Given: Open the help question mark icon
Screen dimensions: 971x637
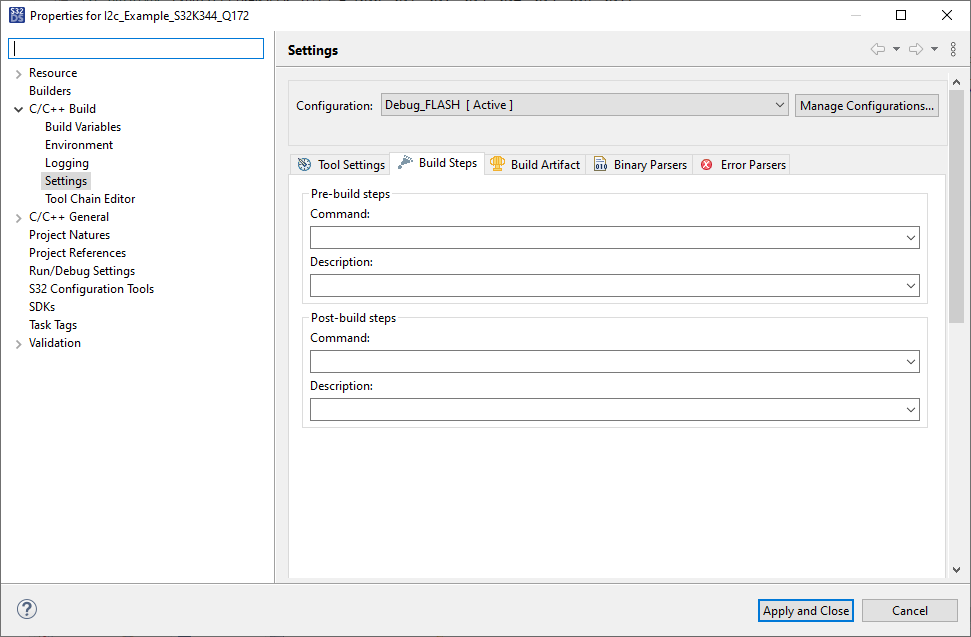Looking at the screenshot, I should (x=26, y=609).
